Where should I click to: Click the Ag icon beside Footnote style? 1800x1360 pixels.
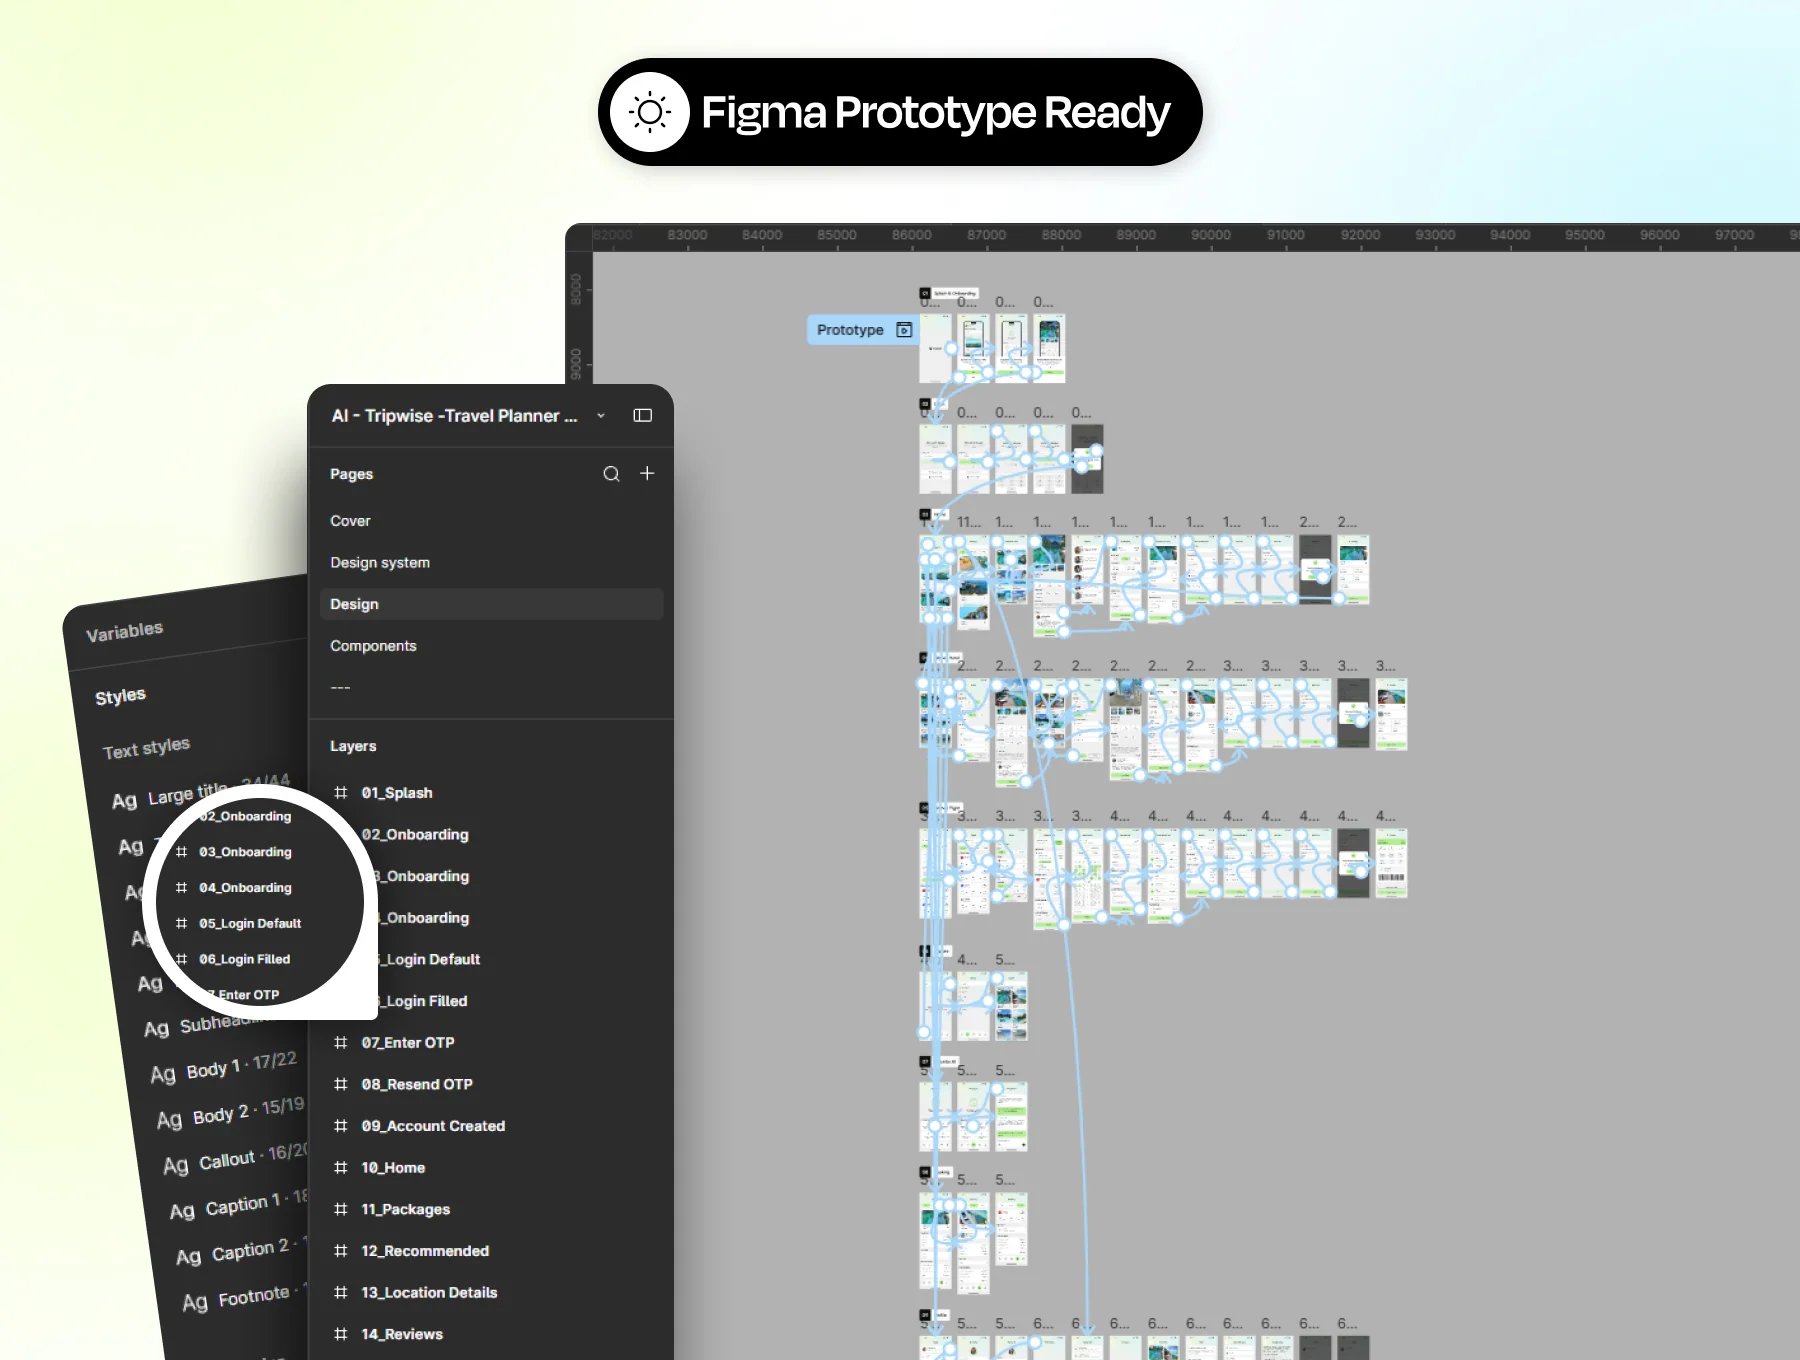(195, 1302)
